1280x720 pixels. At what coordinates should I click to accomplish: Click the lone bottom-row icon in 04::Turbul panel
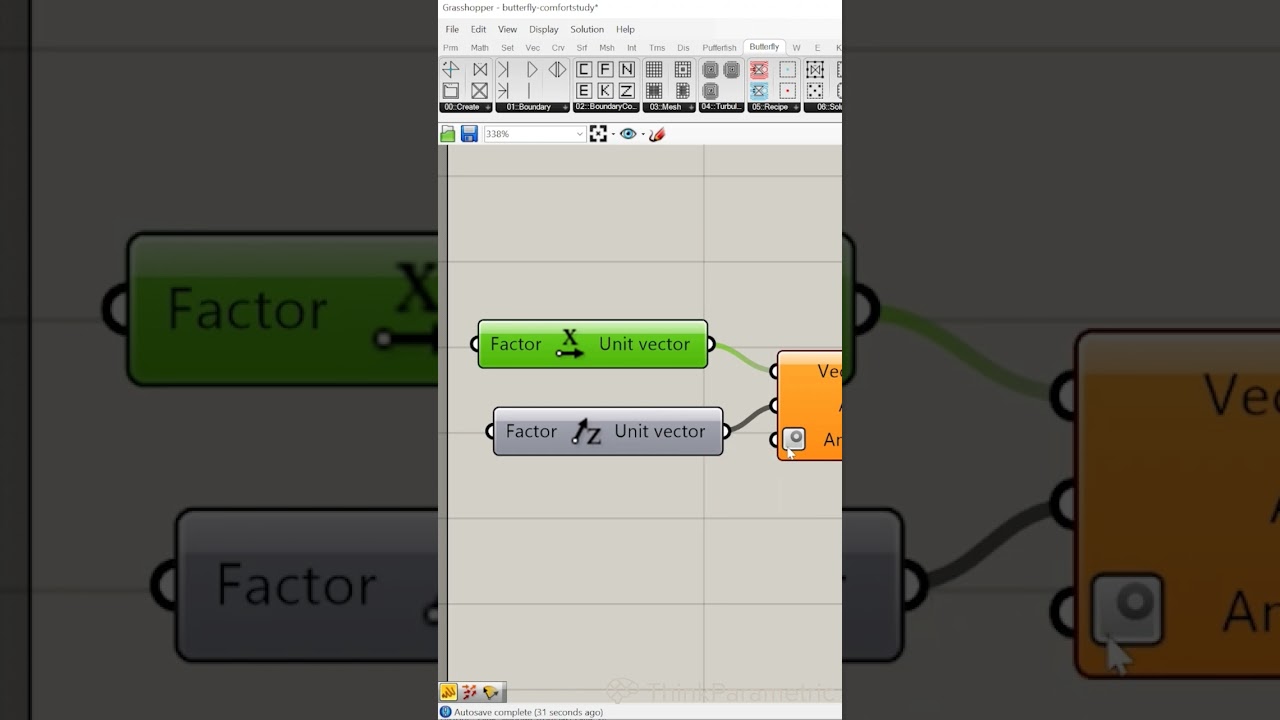(710, 91)
